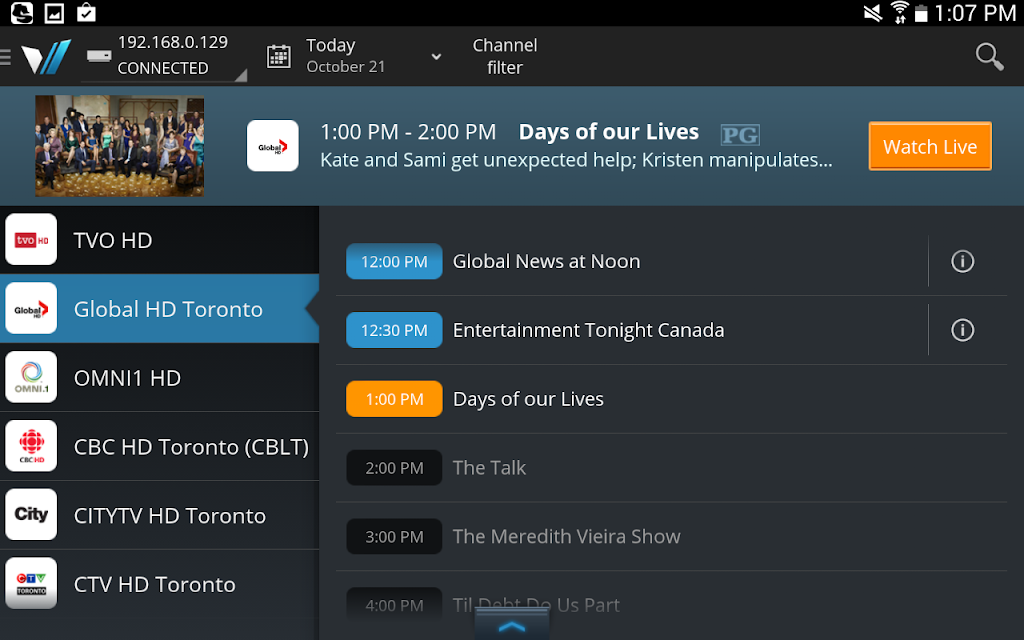Show info for Entertainment Tonight Canada
Image resolution: width=1024 pixels, height=640 pixels.
click(962, 330)
